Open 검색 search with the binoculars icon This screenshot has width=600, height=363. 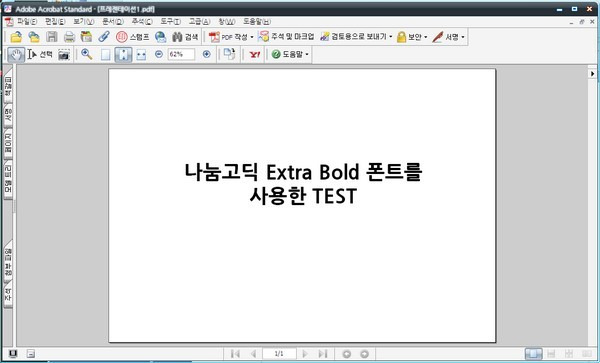(185, 37)
